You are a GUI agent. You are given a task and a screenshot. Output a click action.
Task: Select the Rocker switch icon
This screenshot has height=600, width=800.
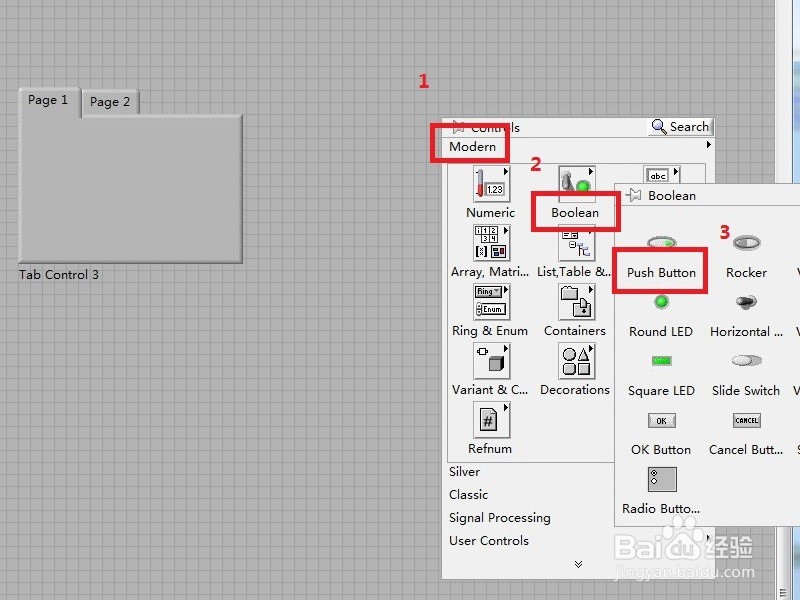click(746, 242)
